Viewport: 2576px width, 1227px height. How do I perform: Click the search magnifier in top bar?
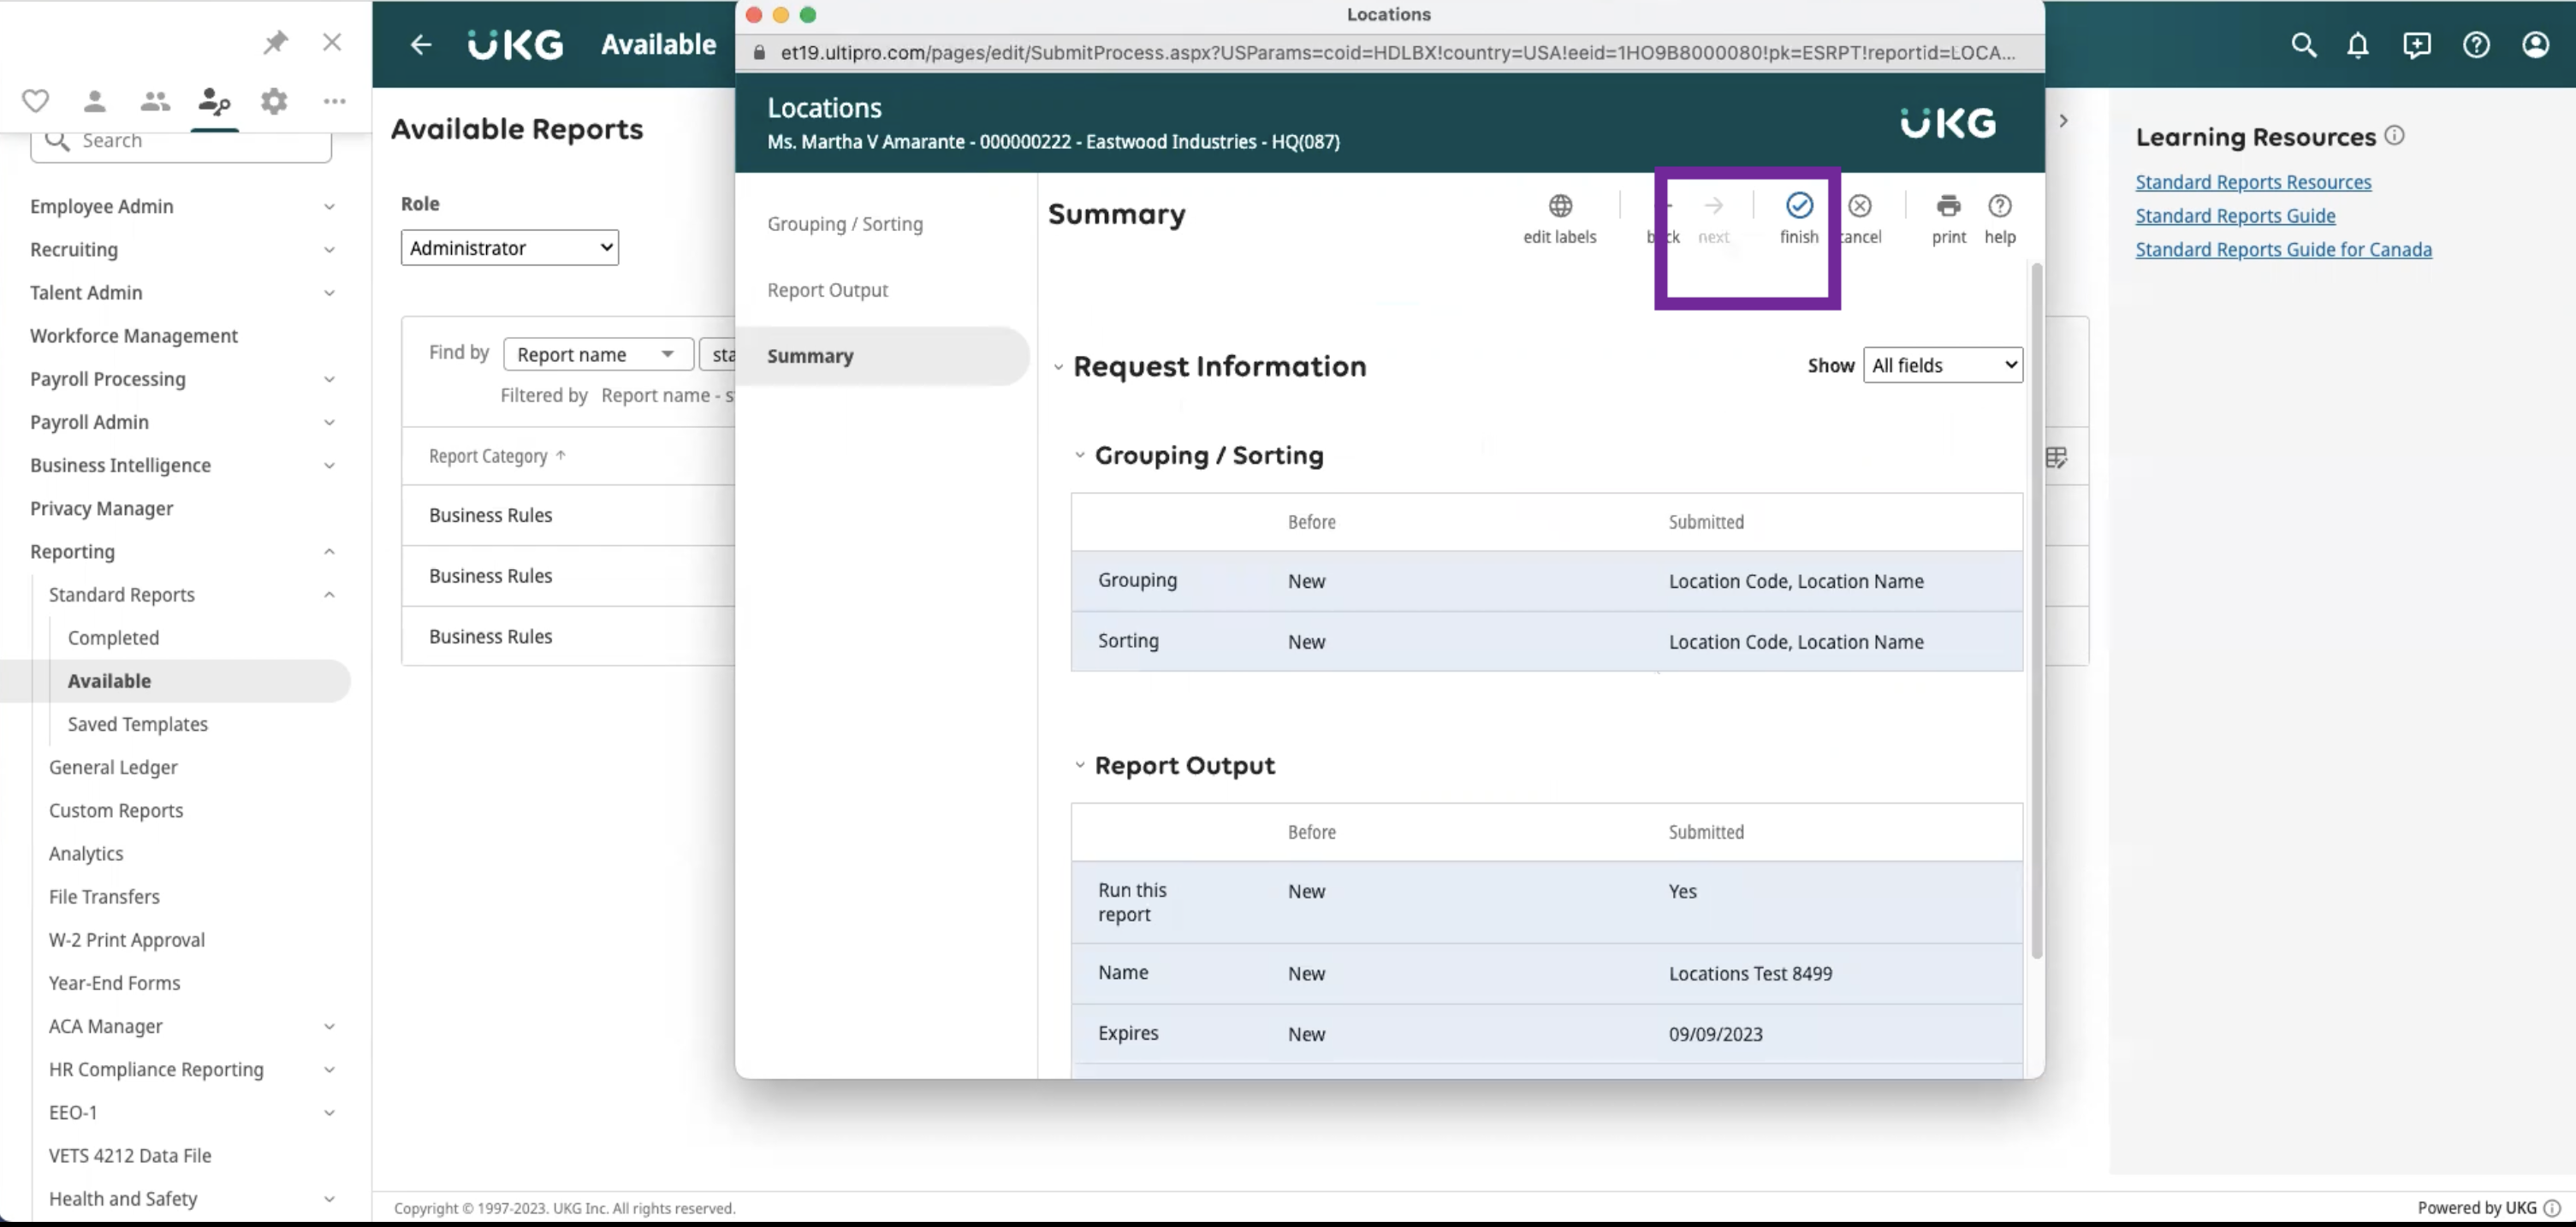pos(2303,45)
